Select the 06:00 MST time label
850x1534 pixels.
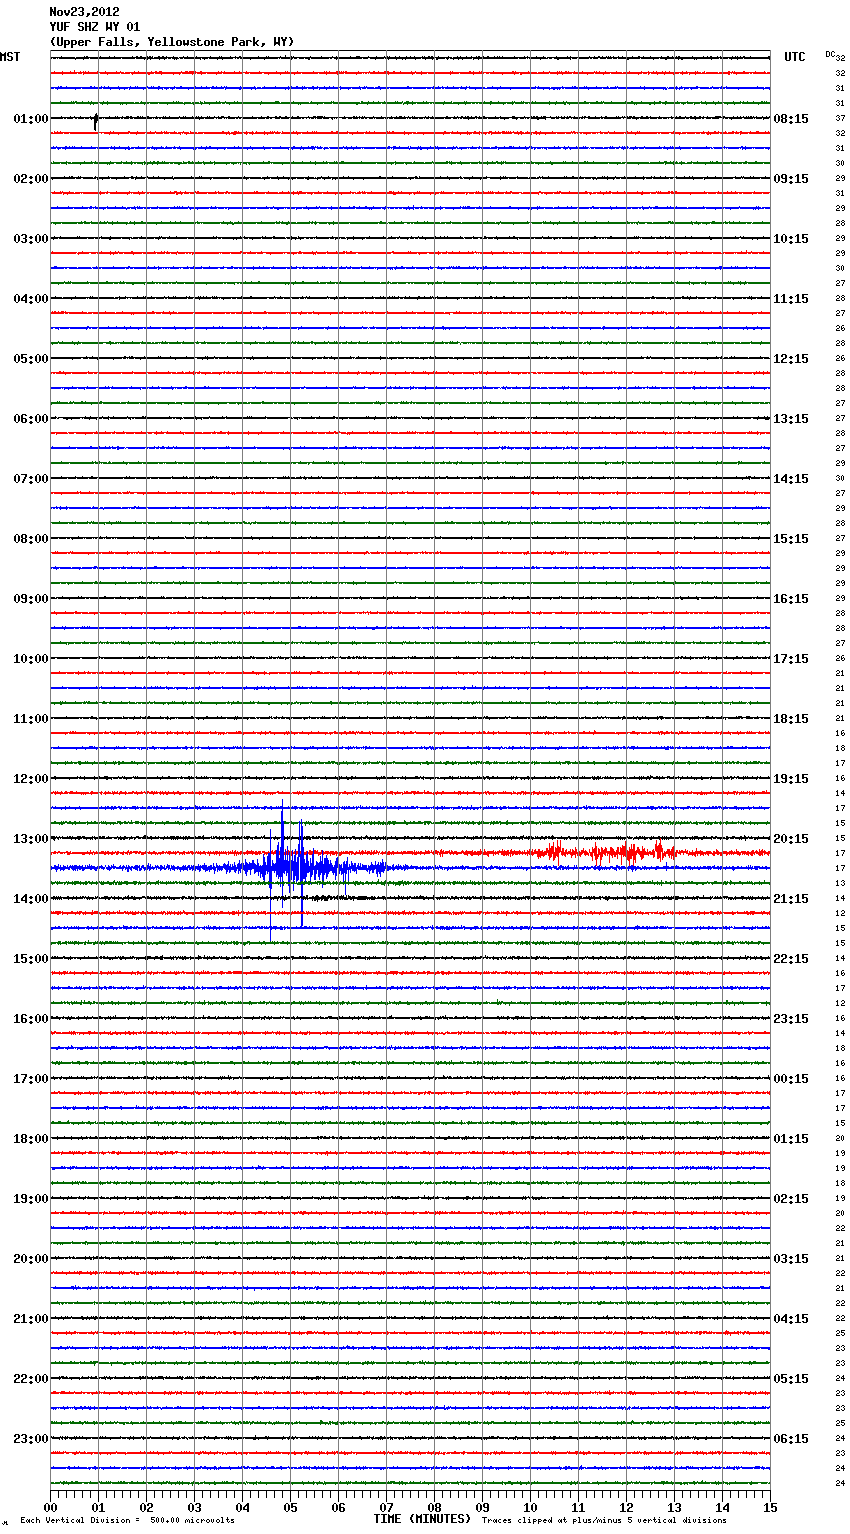[x=30, y=419]
